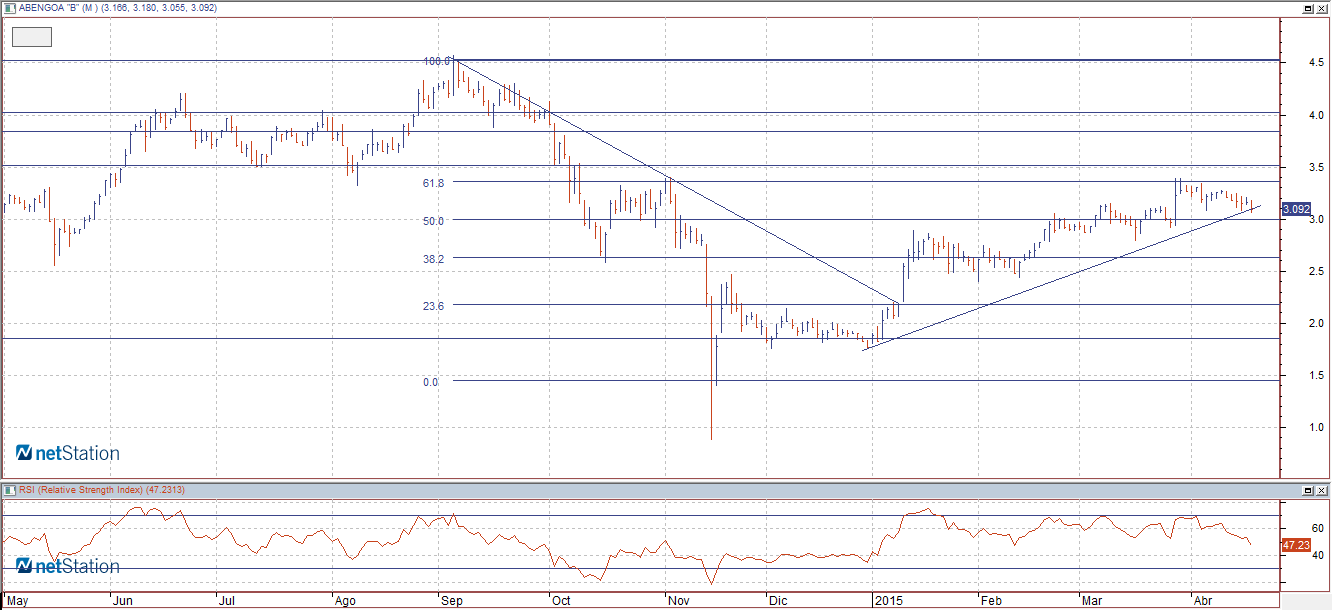This screenshot has width=1332, height=610.
Task: Click the blank gray box in chart corner
Action: [x=32, y=37]
